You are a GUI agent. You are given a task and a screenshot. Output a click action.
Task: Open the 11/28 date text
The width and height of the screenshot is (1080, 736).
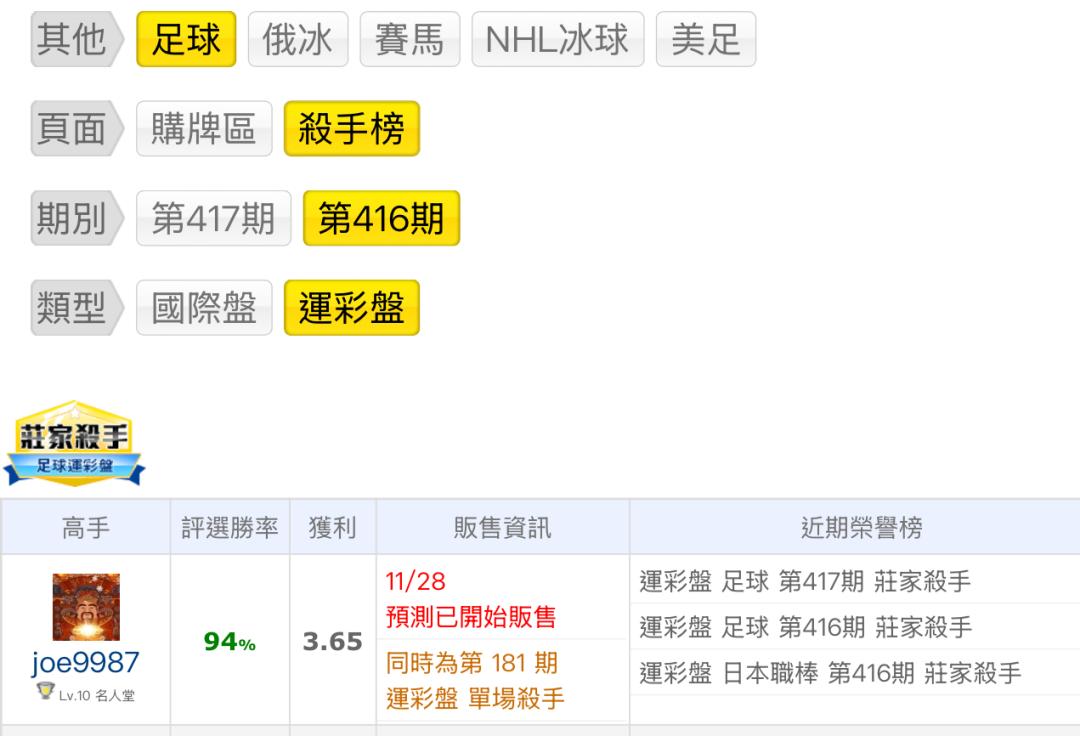click(x=415, y=581)
